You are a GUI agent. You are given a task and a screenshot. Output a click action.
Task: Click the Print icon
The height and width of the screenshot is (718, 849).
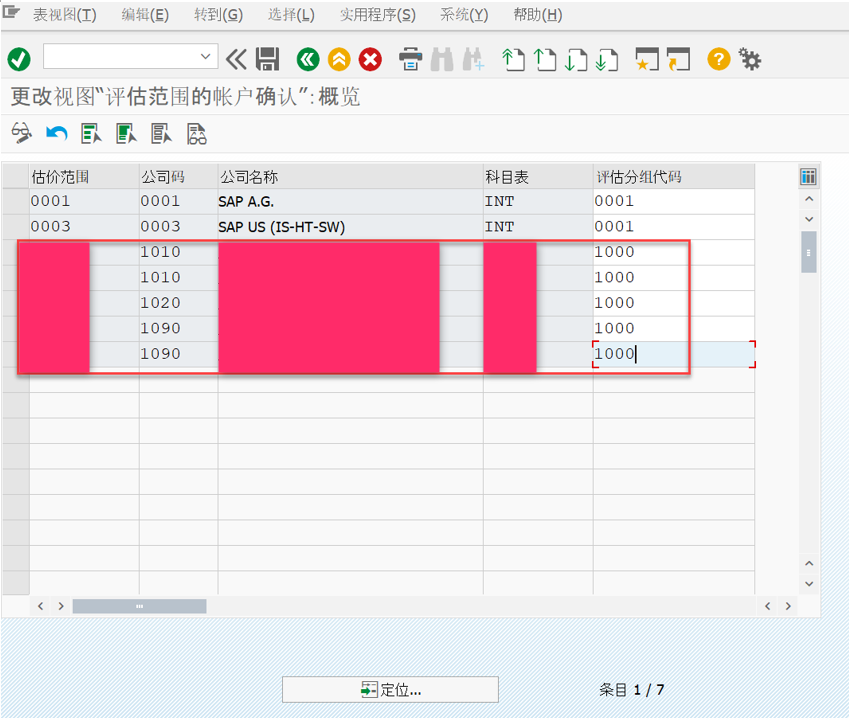[410, 60]
